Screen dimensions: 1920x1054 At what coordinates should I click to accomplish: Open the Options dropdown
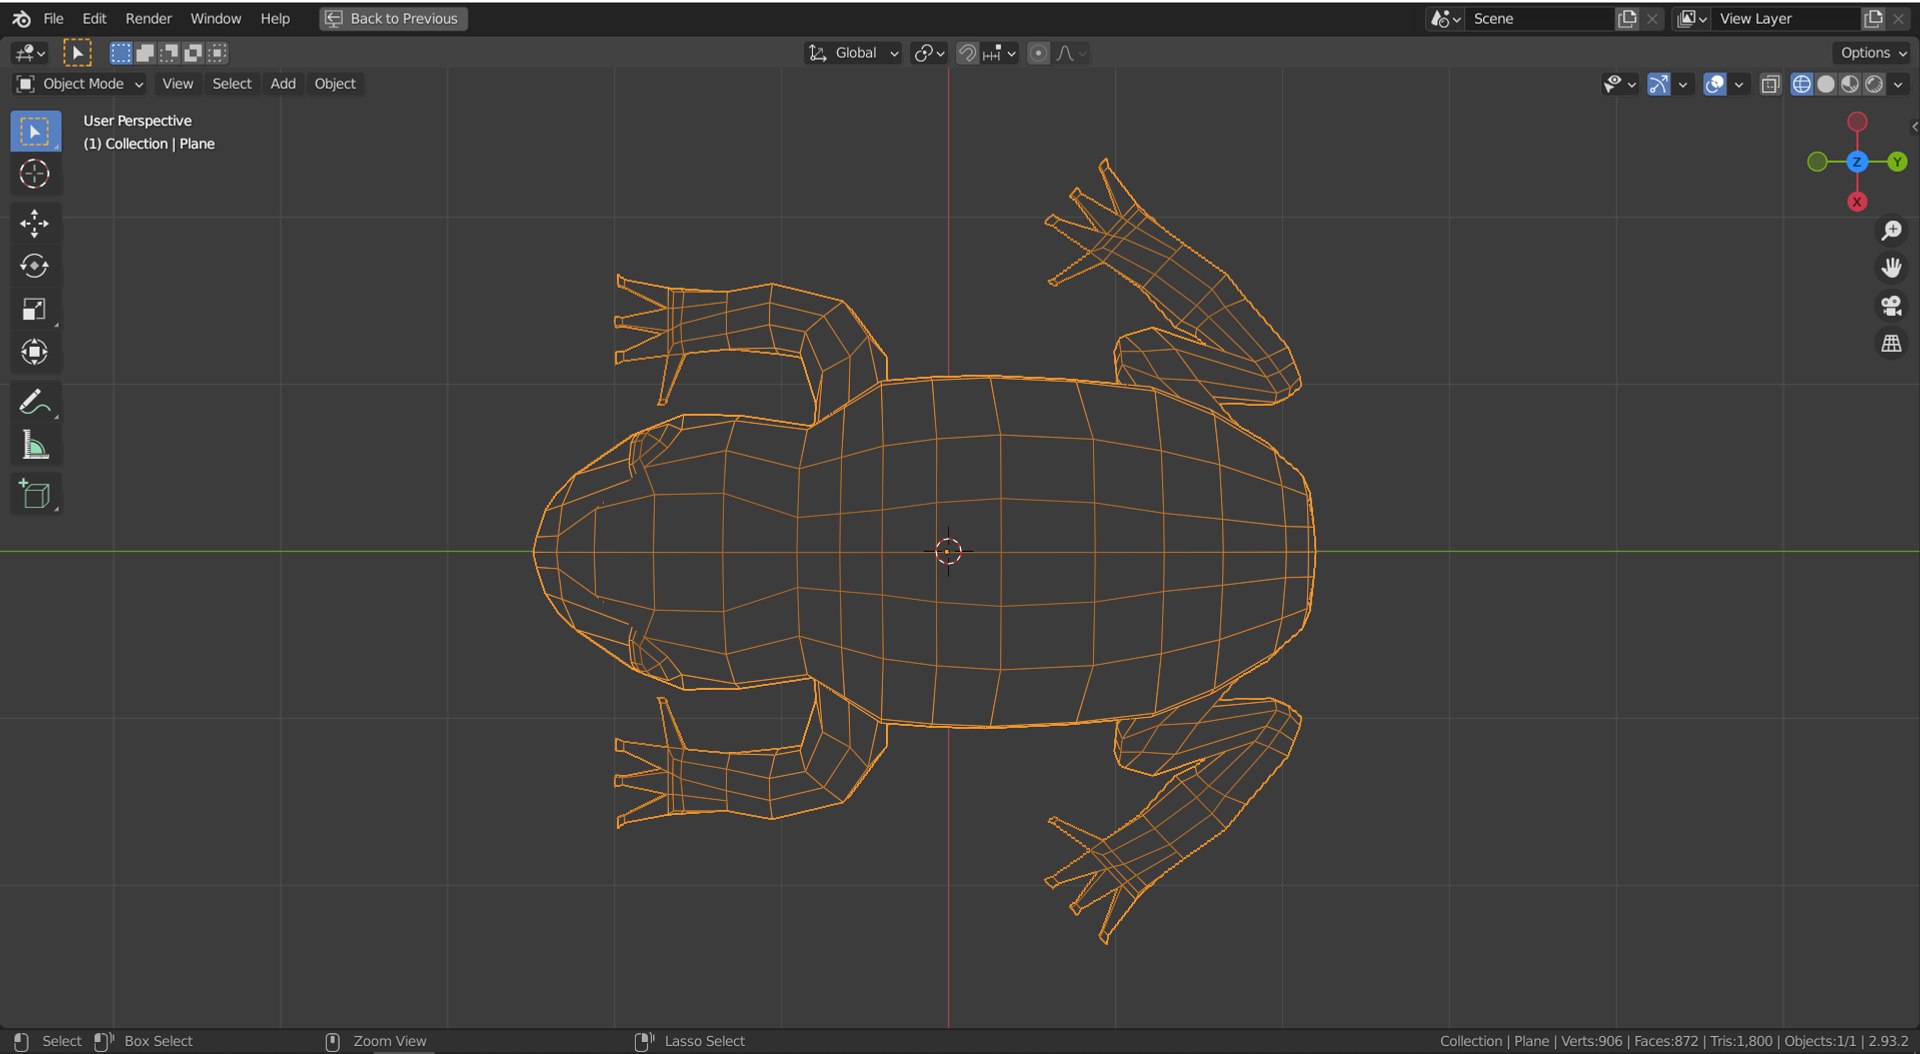click(x=1874, y=53)
